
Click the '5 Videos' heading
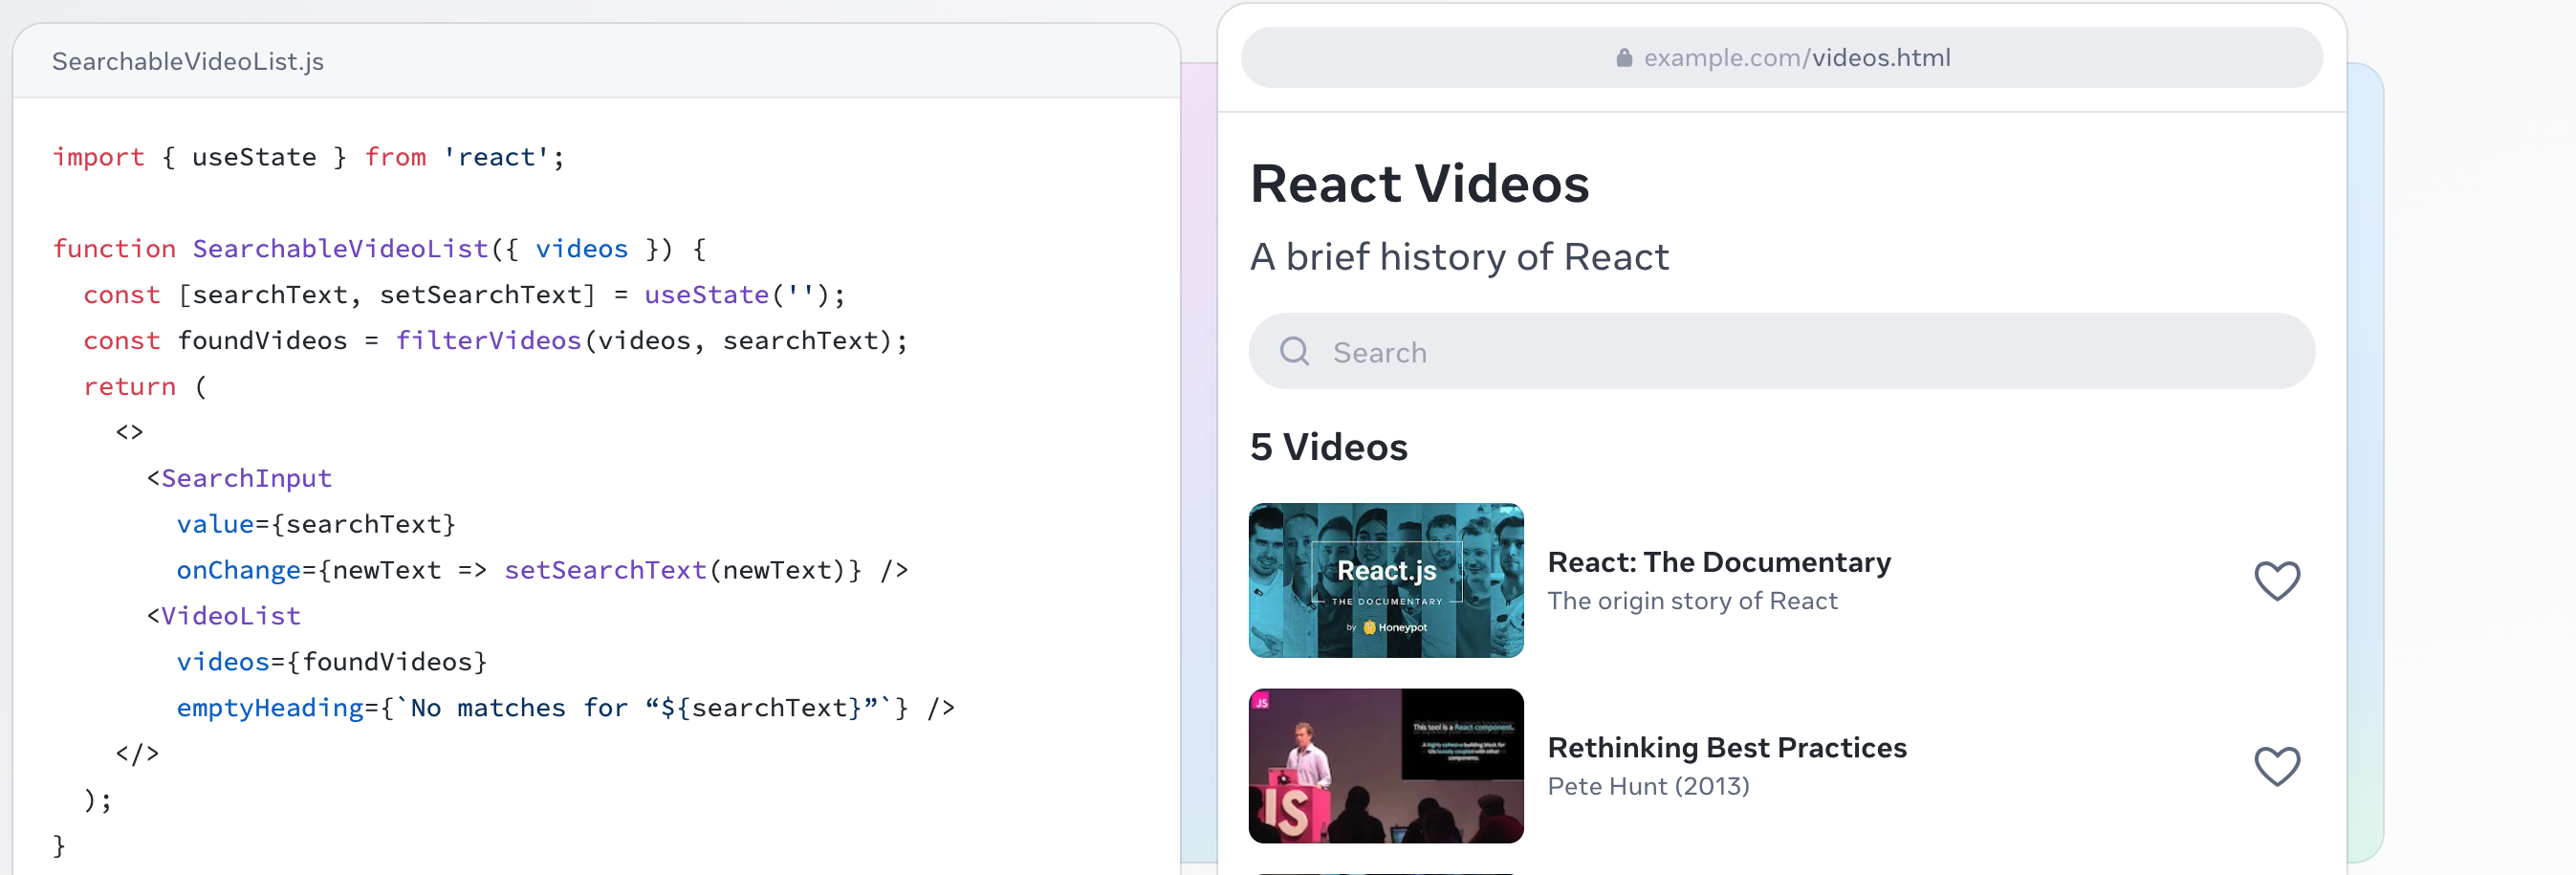(x=1328, y=447)
